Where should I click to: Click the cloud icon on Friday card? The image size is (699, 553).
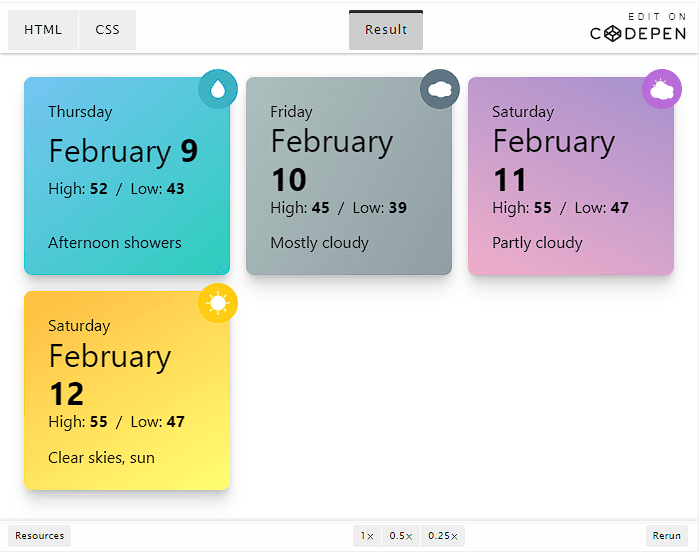click(440, 89)
